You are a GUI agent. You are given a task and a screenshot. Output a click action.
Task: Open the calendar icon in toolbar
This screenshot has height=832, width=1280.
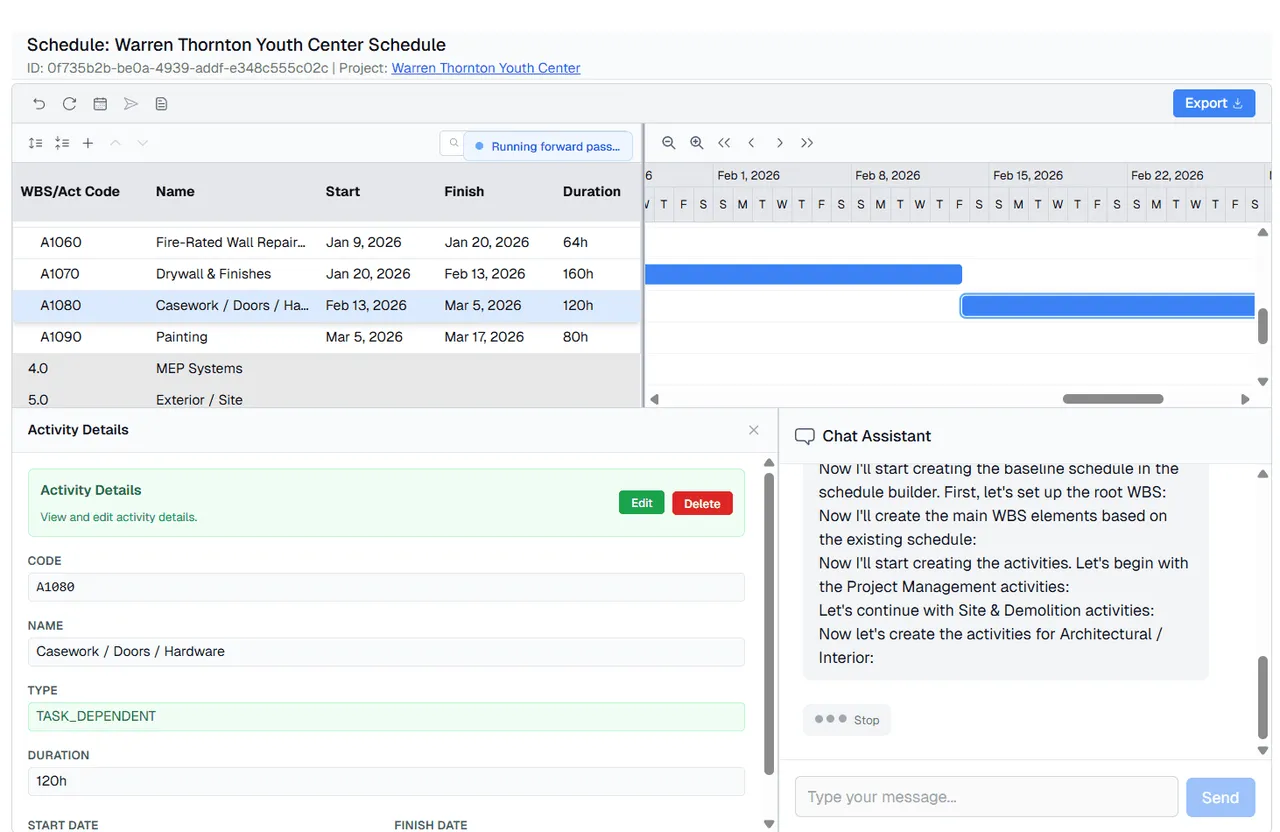100,103
